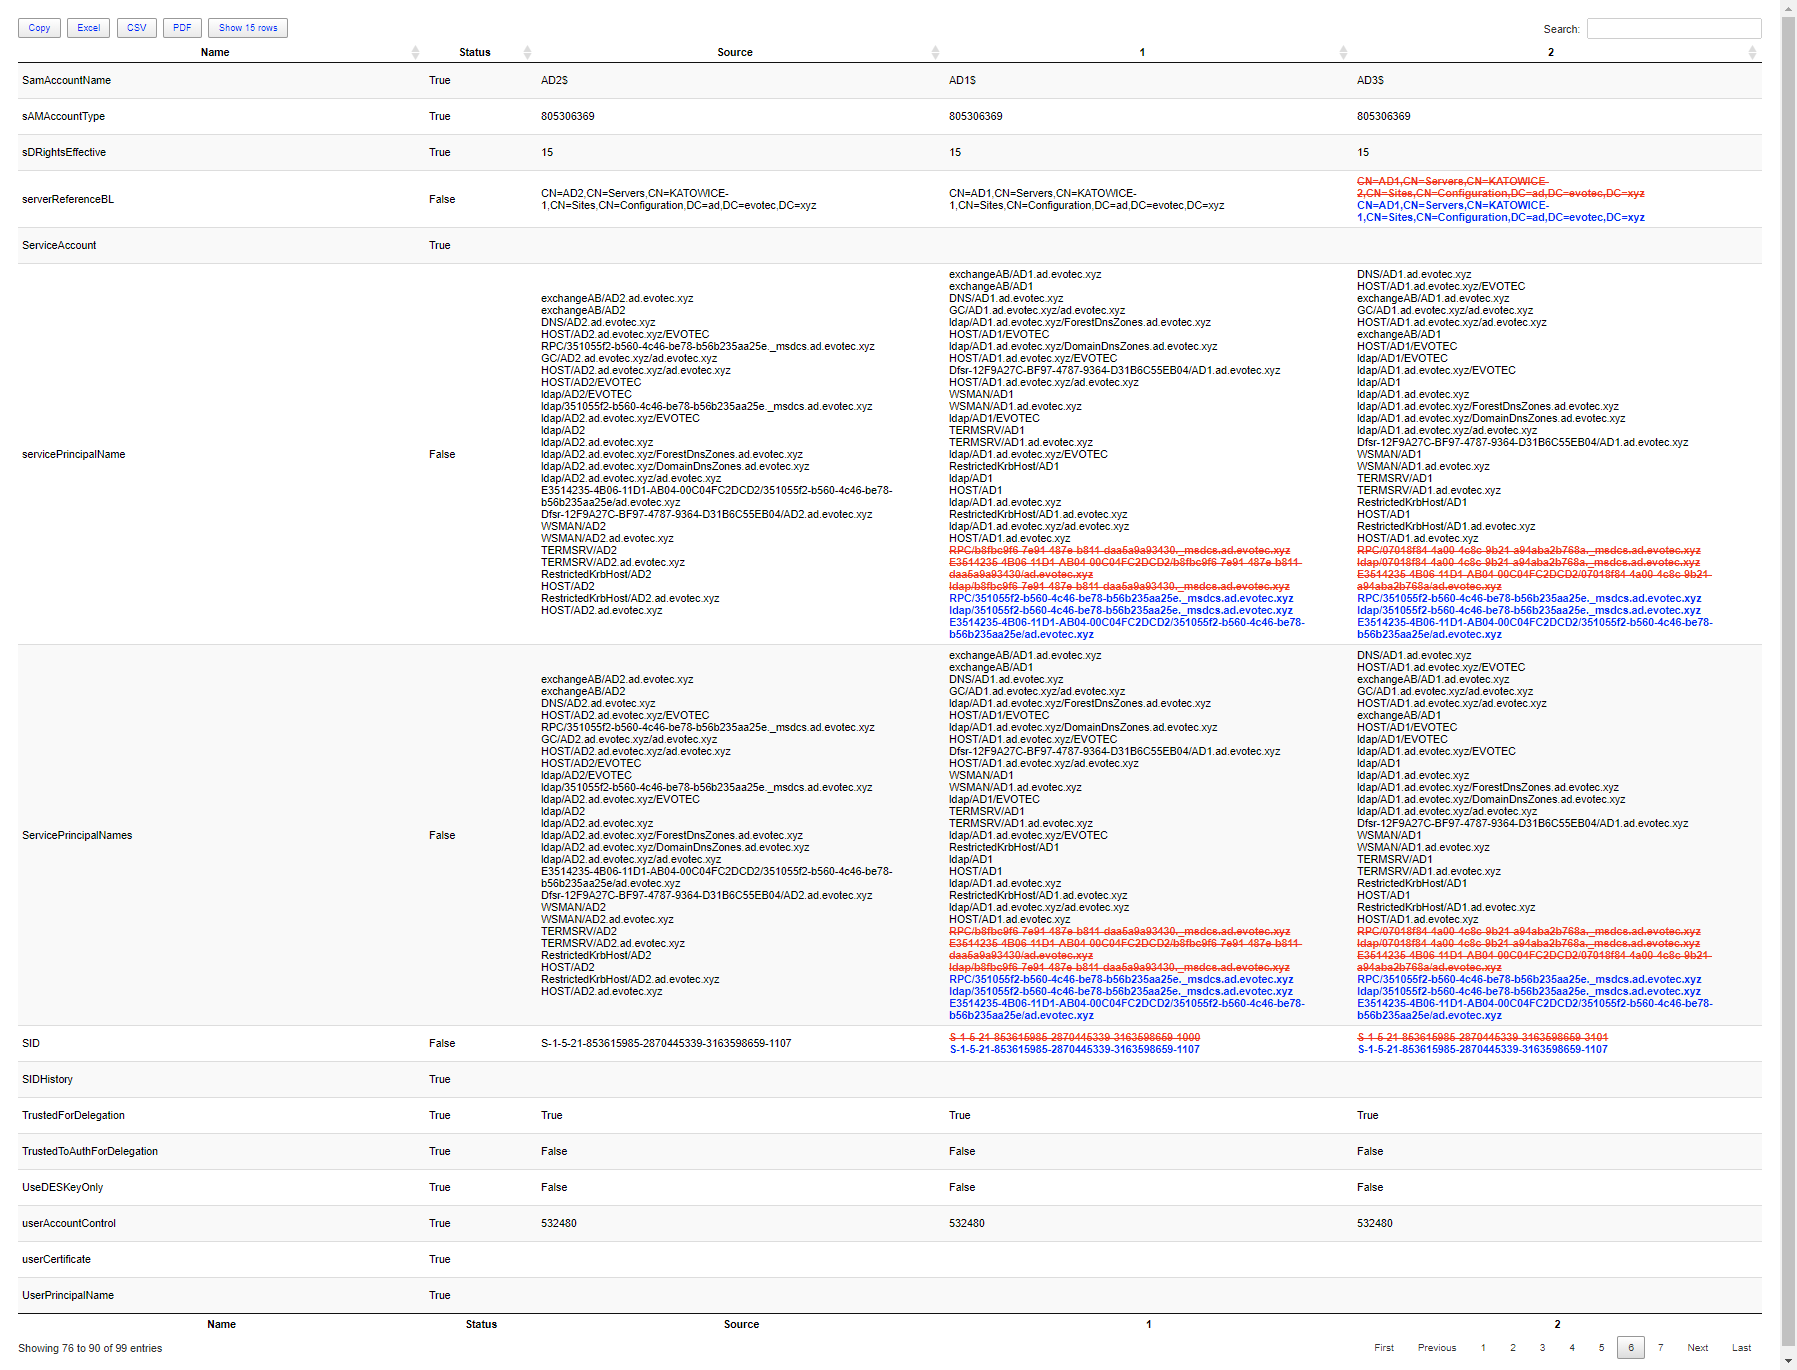This screenshot has height=1370, width=1797.
Task: Export the table to Excel
Action: click(x=88, y=28)
